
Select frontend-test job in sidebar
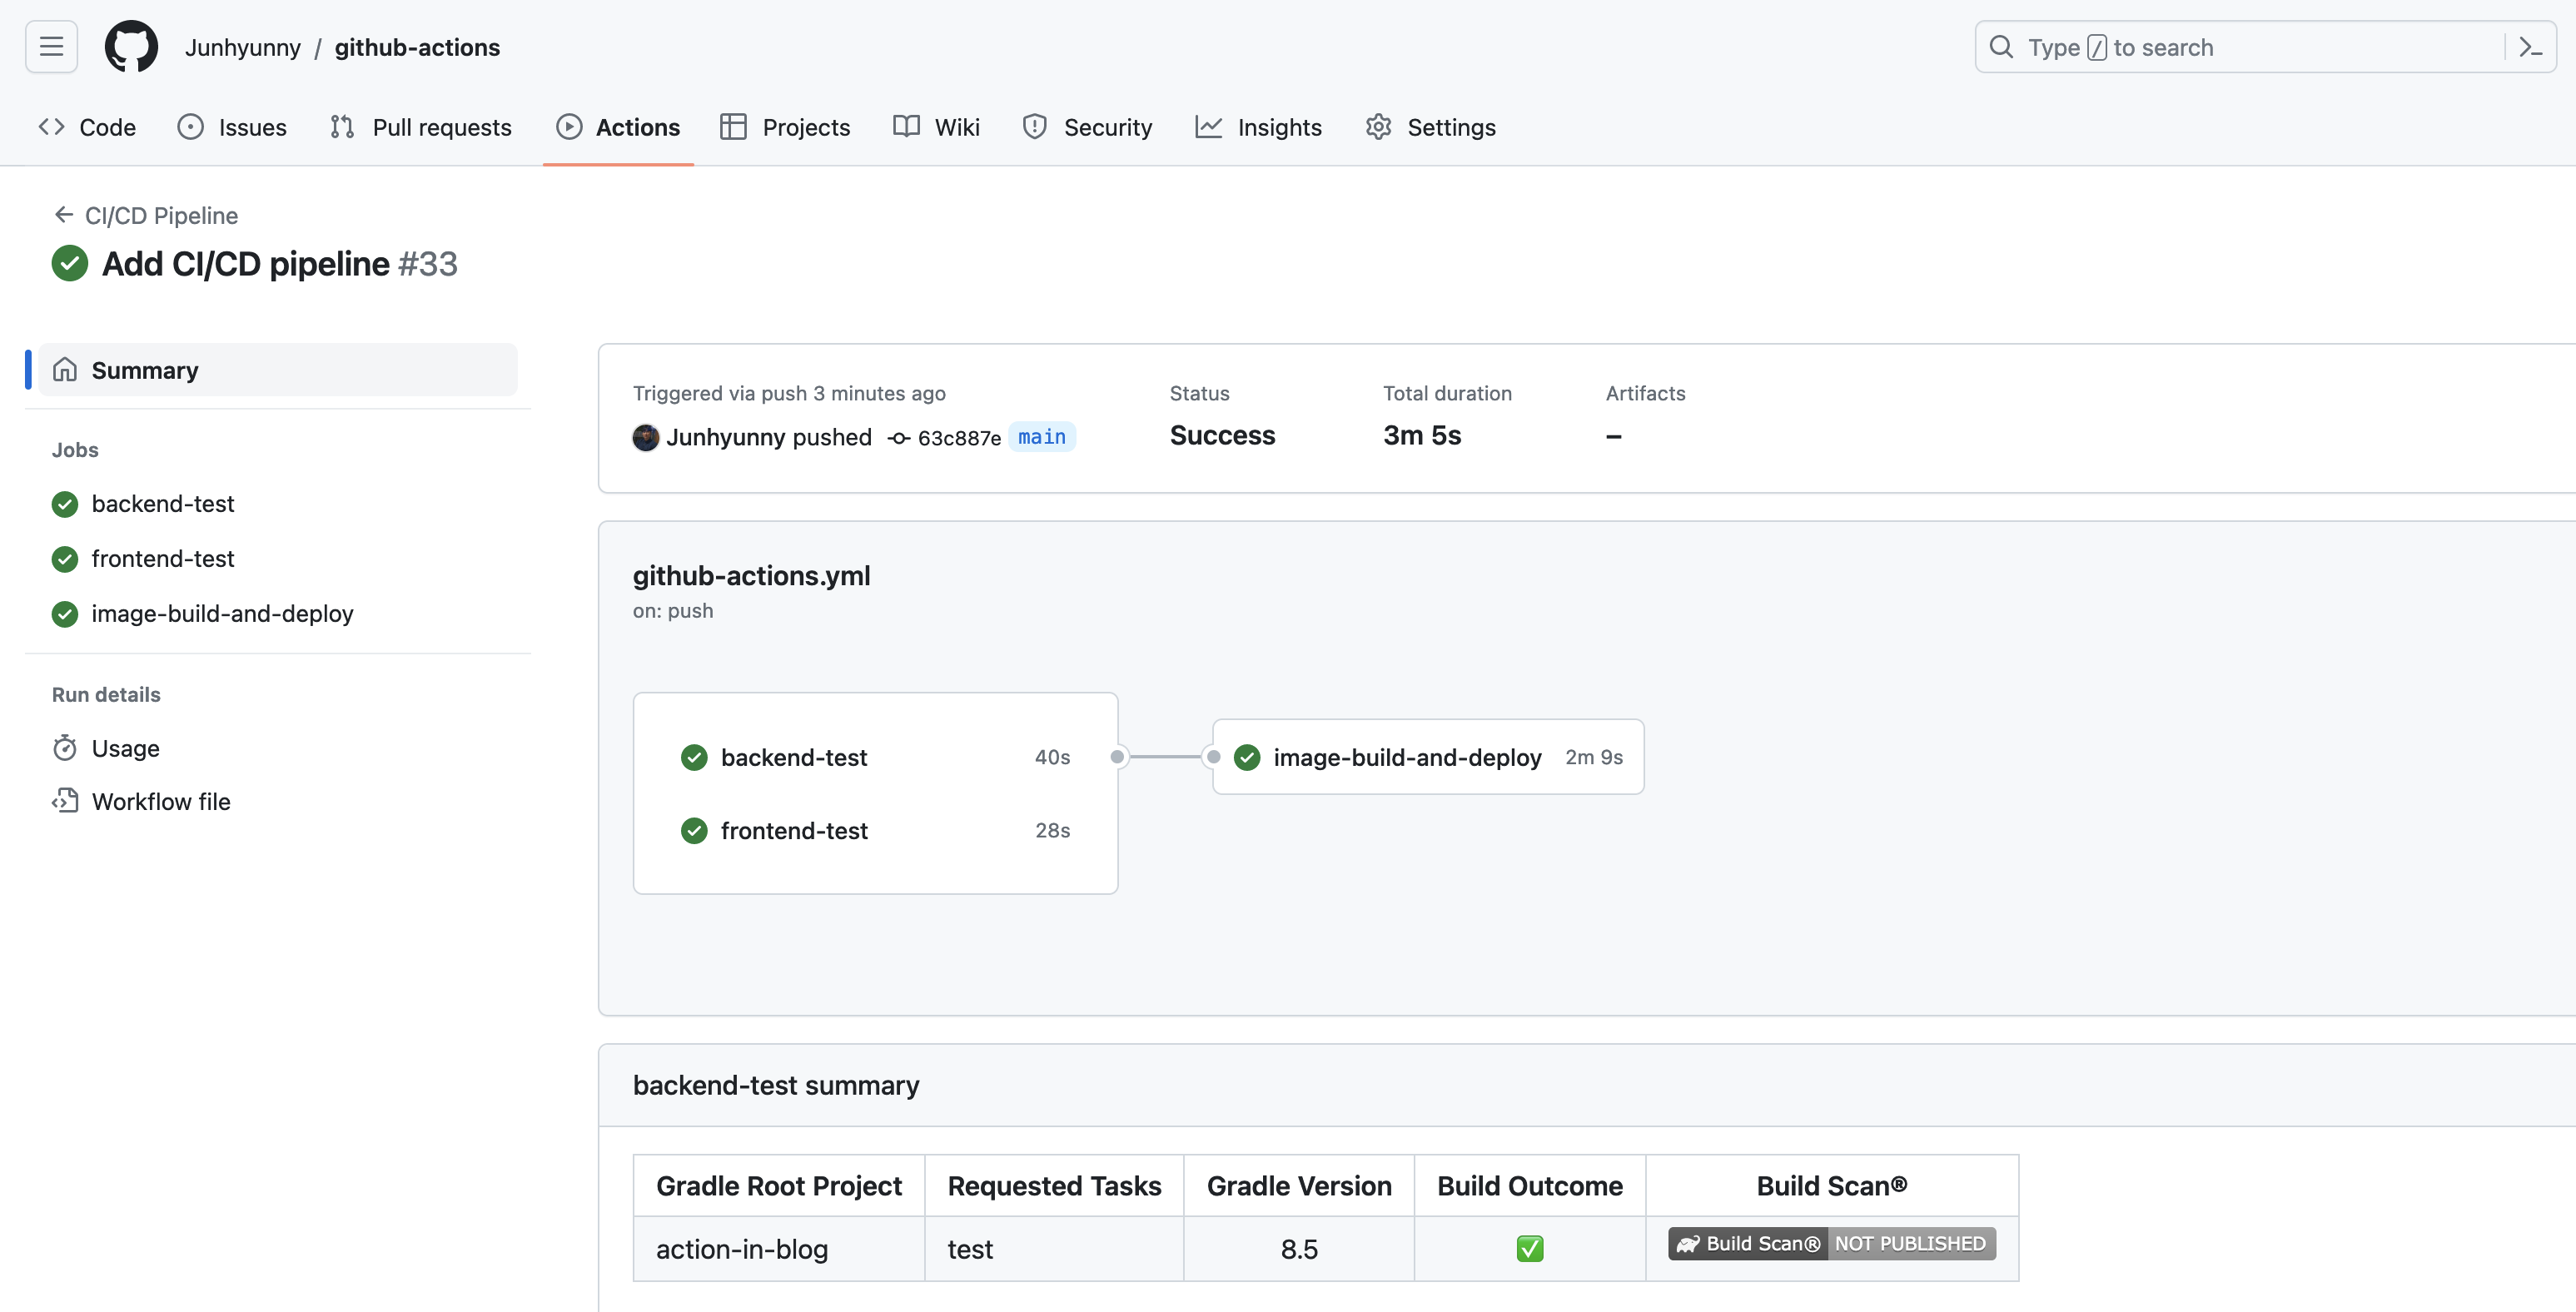click(x=162, y=559)
